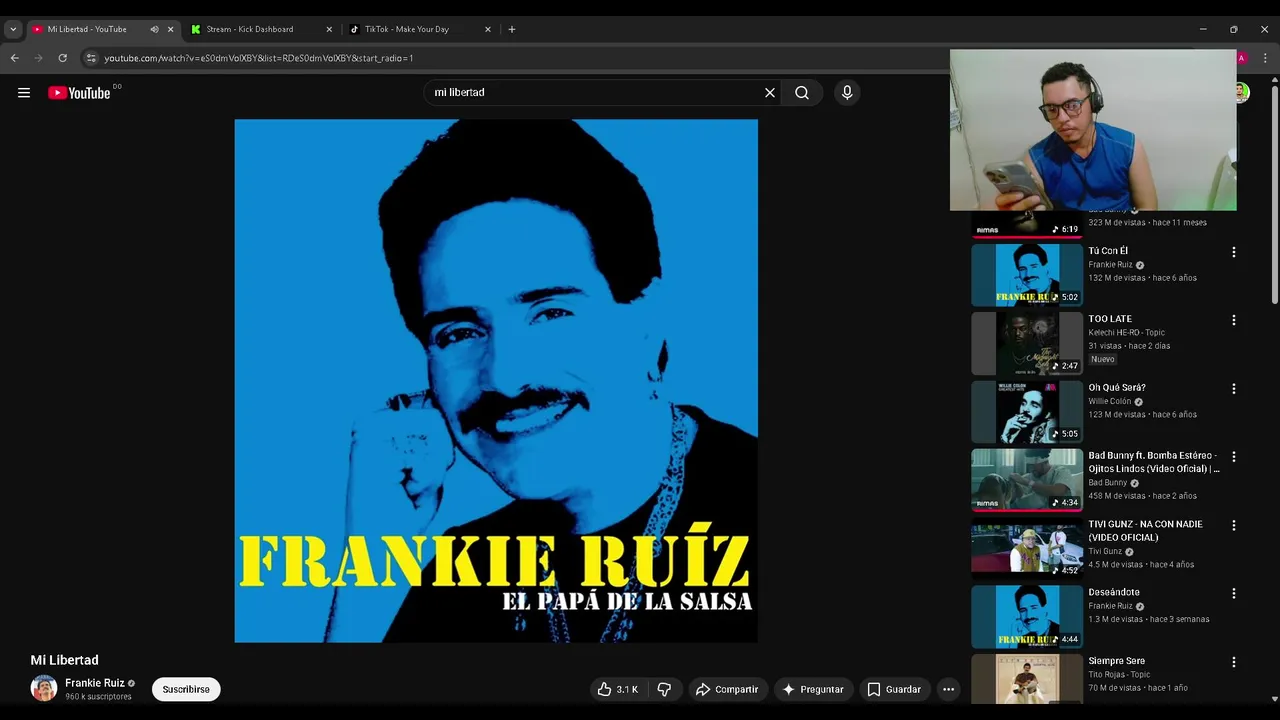
Task: Subscribe with the Suscribirse button
Action: (186, 689)
